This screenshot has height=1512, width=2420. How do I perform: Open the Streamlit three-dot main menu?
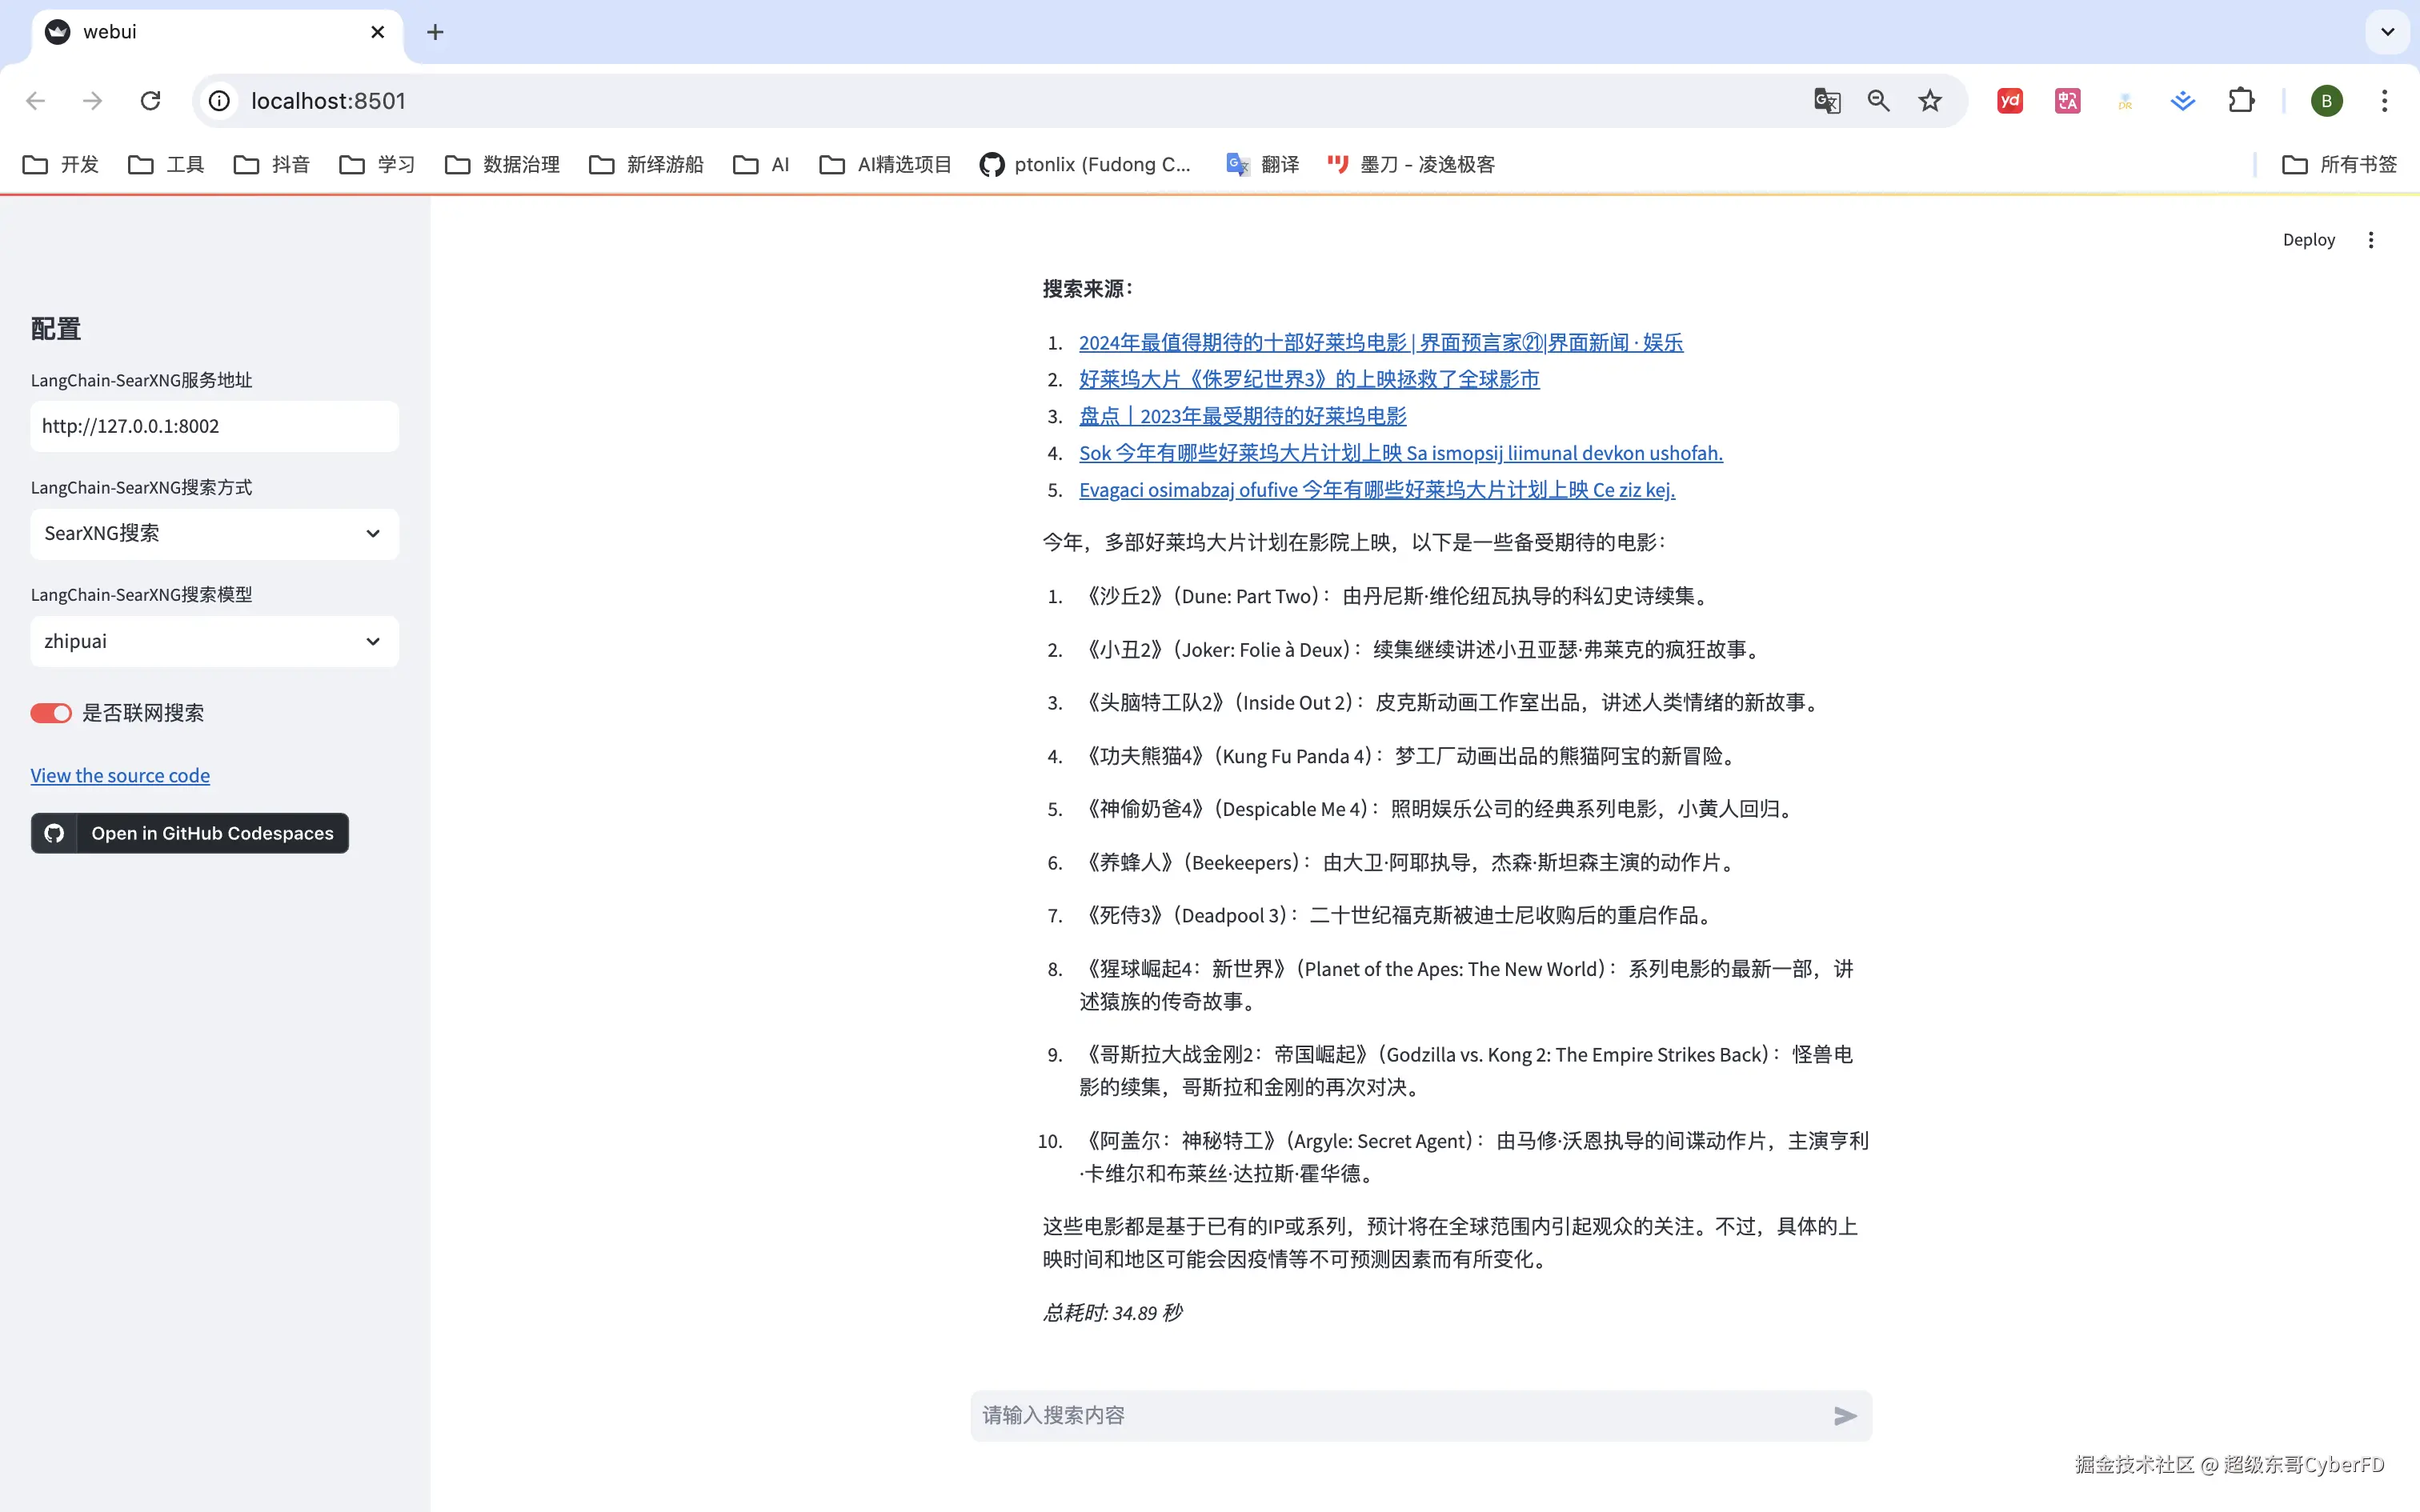pyautogui.click(x=2370, y=240)
